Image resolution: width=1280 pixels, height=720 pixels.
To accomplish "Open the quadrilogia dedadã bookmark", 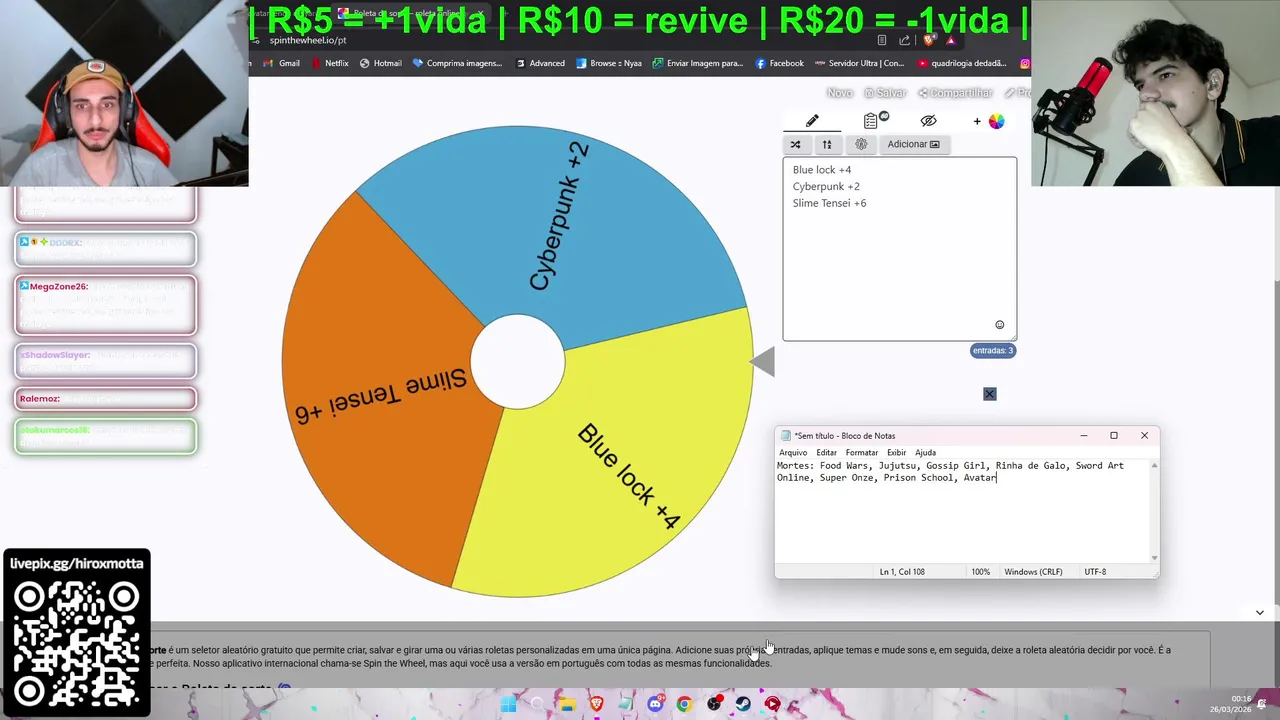I will coord(961,63).
